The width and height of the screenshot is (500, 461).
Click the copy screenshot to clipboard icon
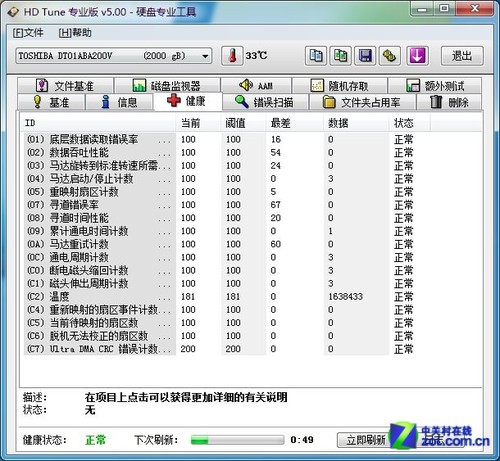tap(340, 56)
